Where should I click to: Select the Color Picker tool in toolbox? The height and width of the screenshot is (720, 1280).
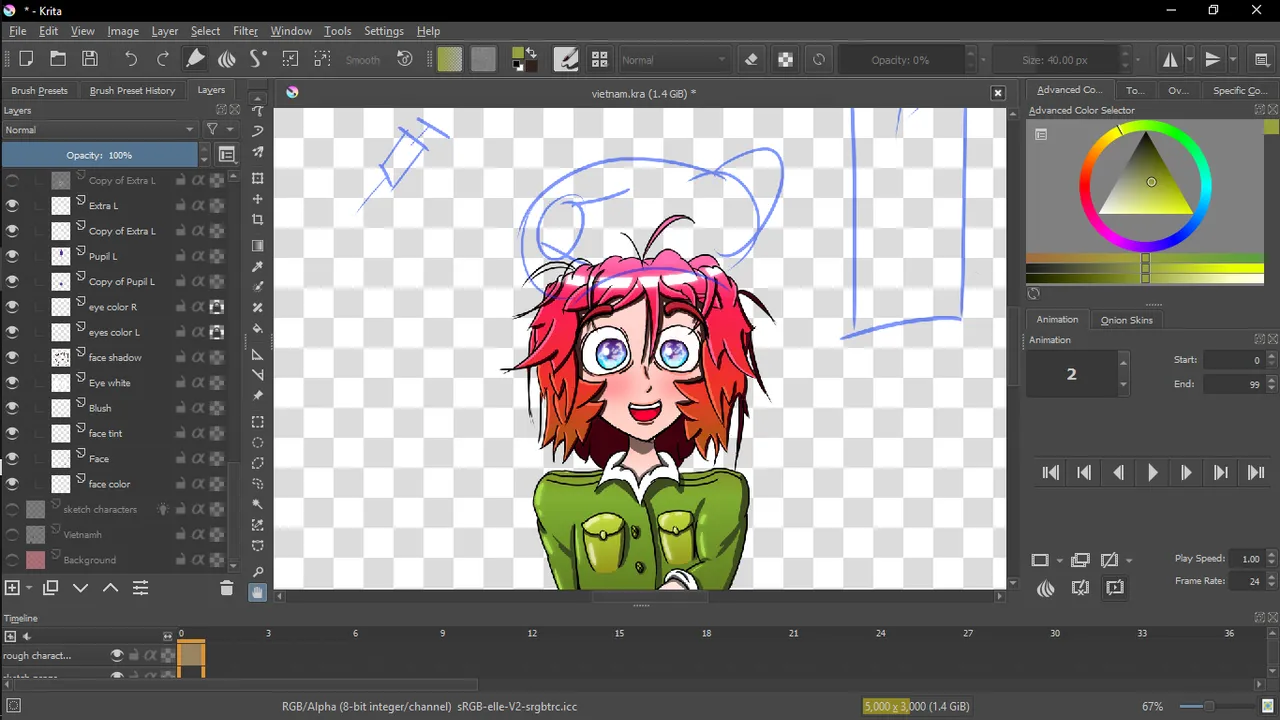[x=257, y=266]
